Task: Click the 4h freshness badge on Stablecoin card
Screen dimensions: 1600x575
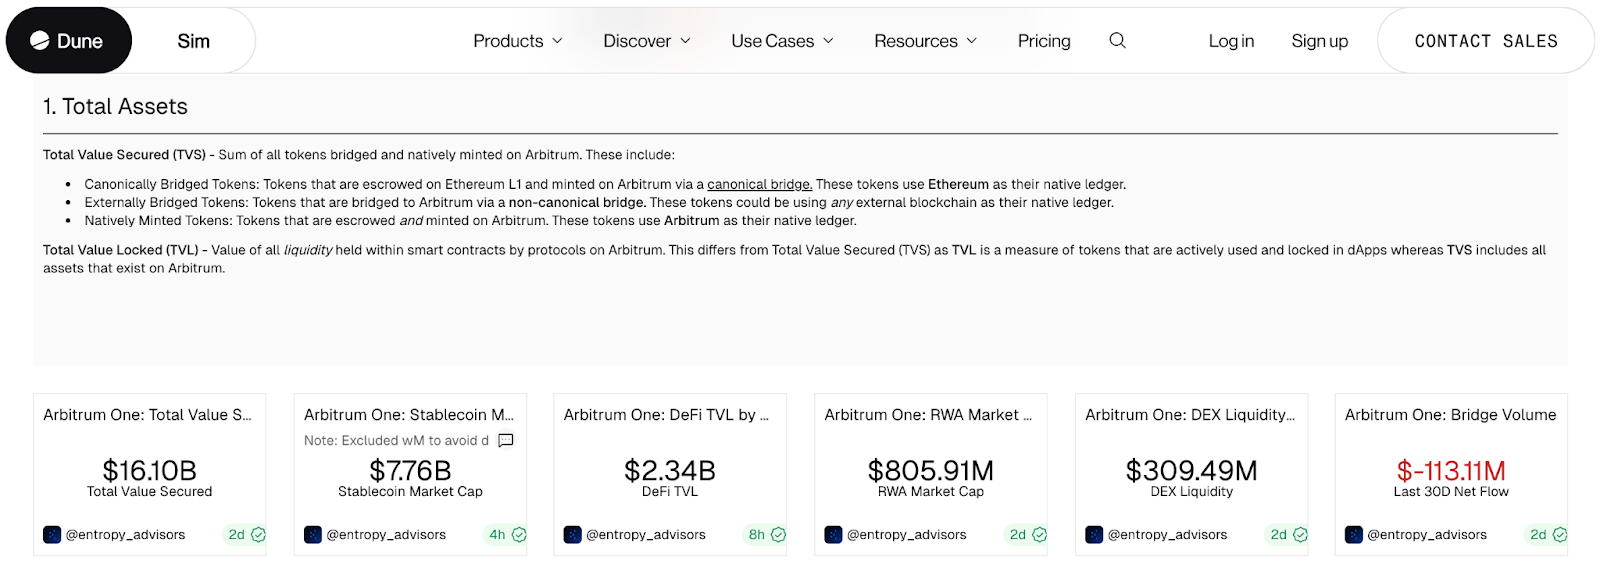Action: pyautogui.click(x=497, y=535)
